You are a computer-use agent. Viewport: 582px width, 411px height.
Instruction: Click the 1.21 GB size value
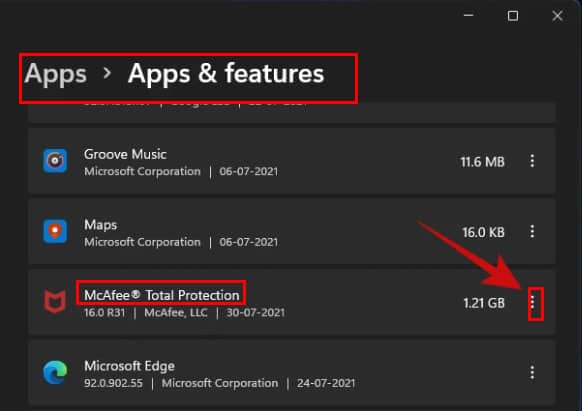click(x=484, y=303)
